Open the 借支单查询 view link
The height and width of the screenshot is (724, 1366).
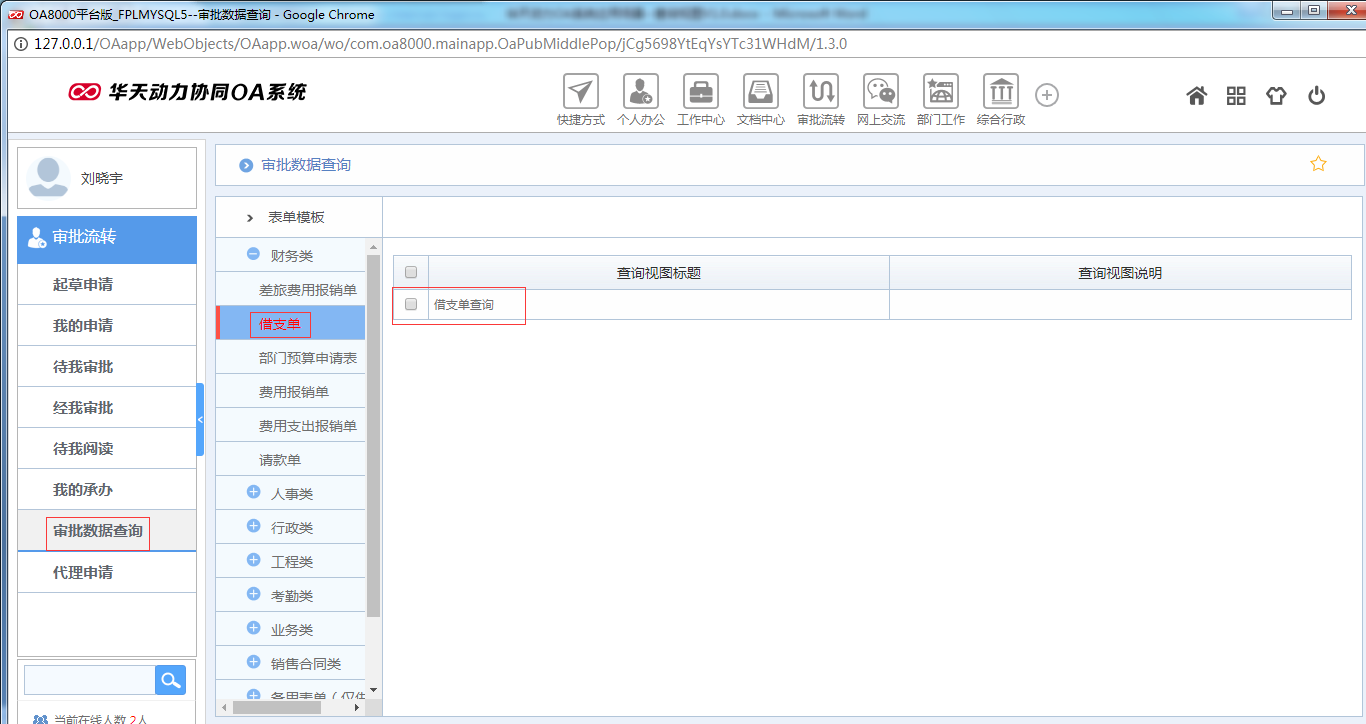click(464, 304)
